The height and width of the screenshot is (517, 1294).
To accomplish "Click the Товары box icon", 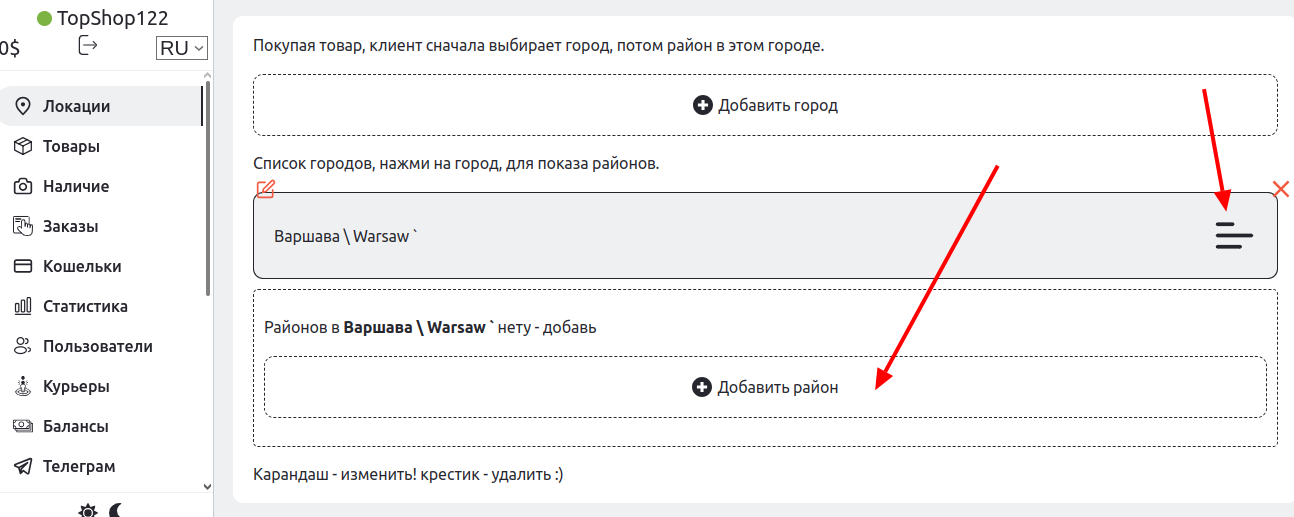I will [23, 147].
